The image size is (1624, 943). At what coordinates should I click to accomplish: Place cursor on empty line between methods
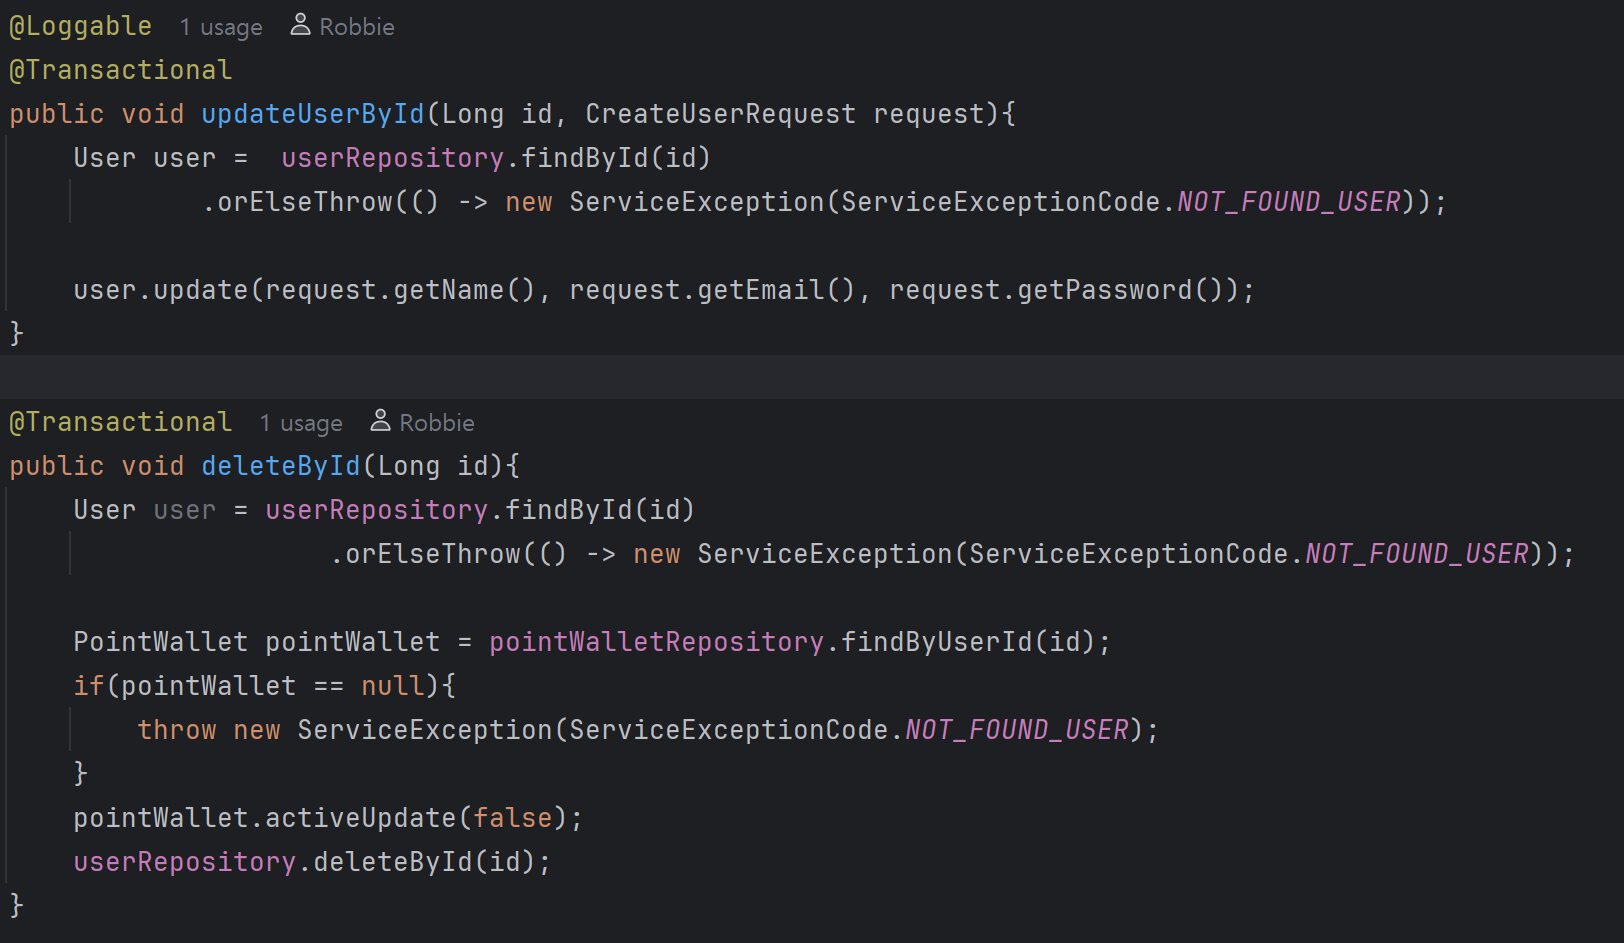tap(812, 377)
